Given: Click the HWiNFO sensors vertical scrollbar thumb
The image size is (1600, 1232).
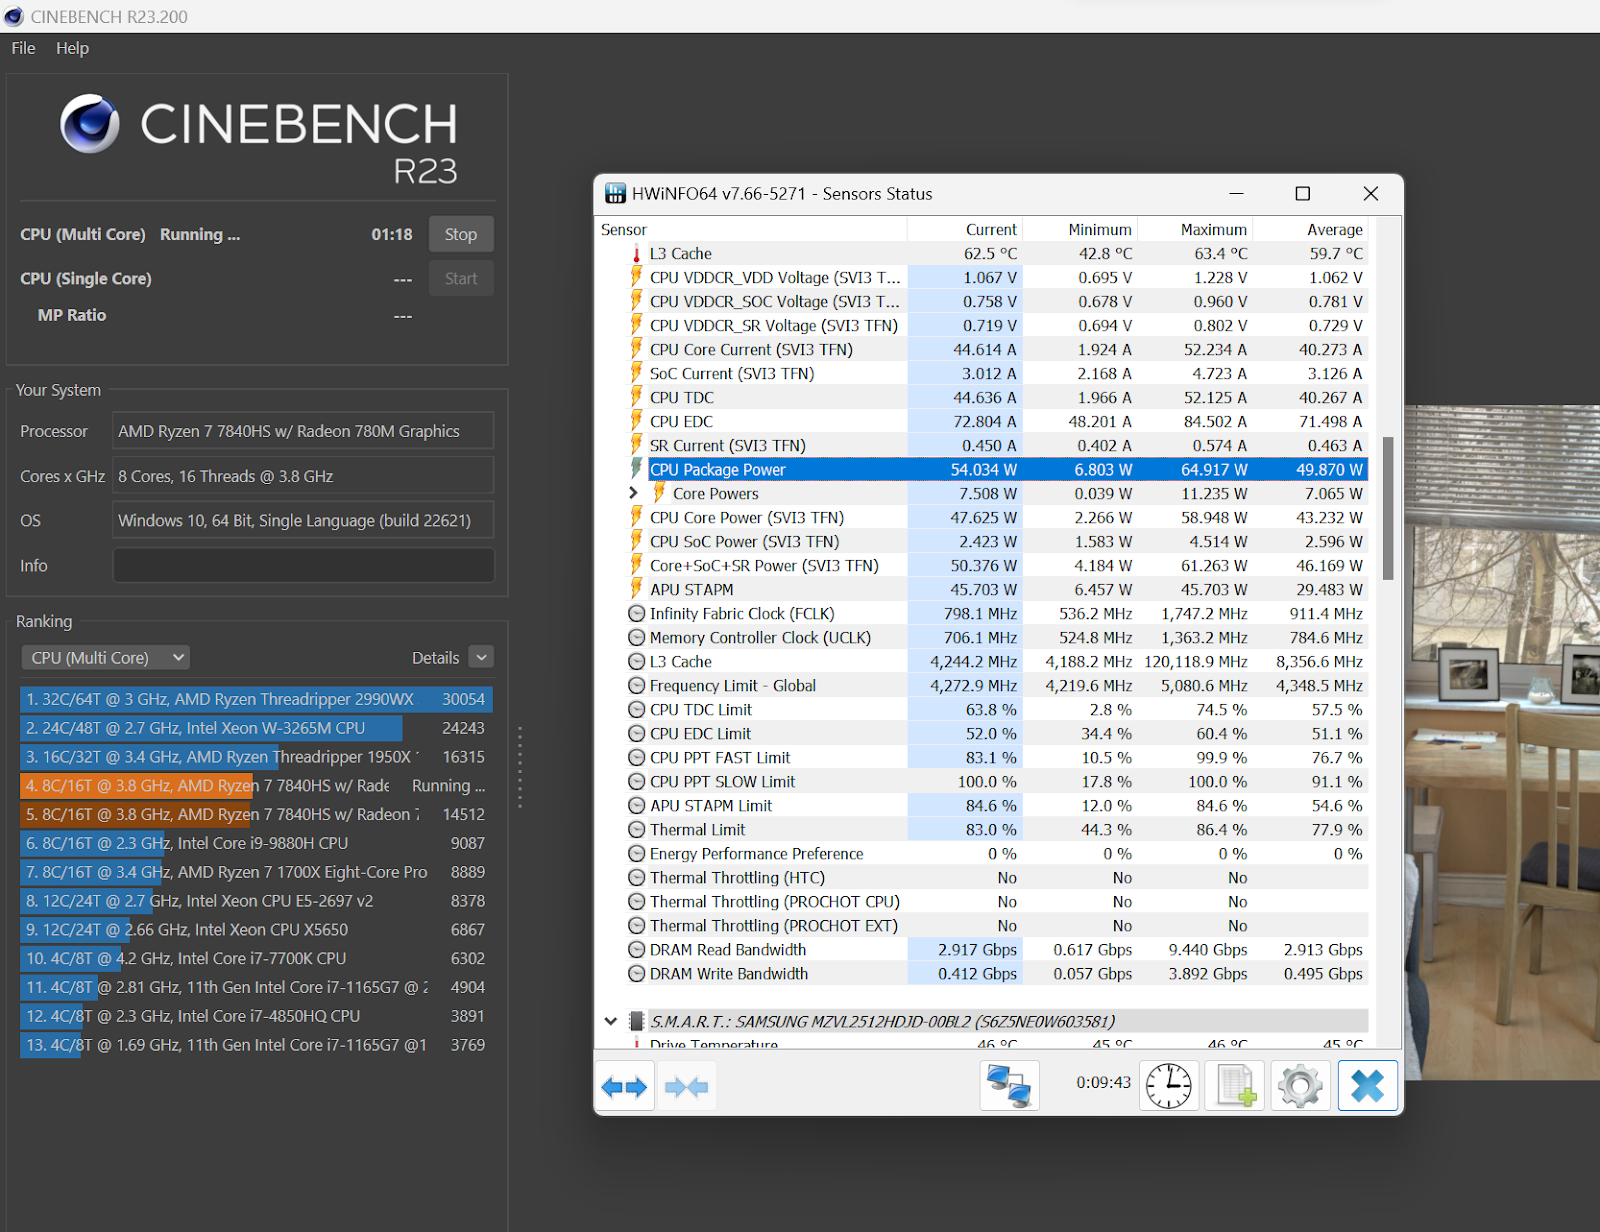Looking at the screenshot, I should (1388, 508).
